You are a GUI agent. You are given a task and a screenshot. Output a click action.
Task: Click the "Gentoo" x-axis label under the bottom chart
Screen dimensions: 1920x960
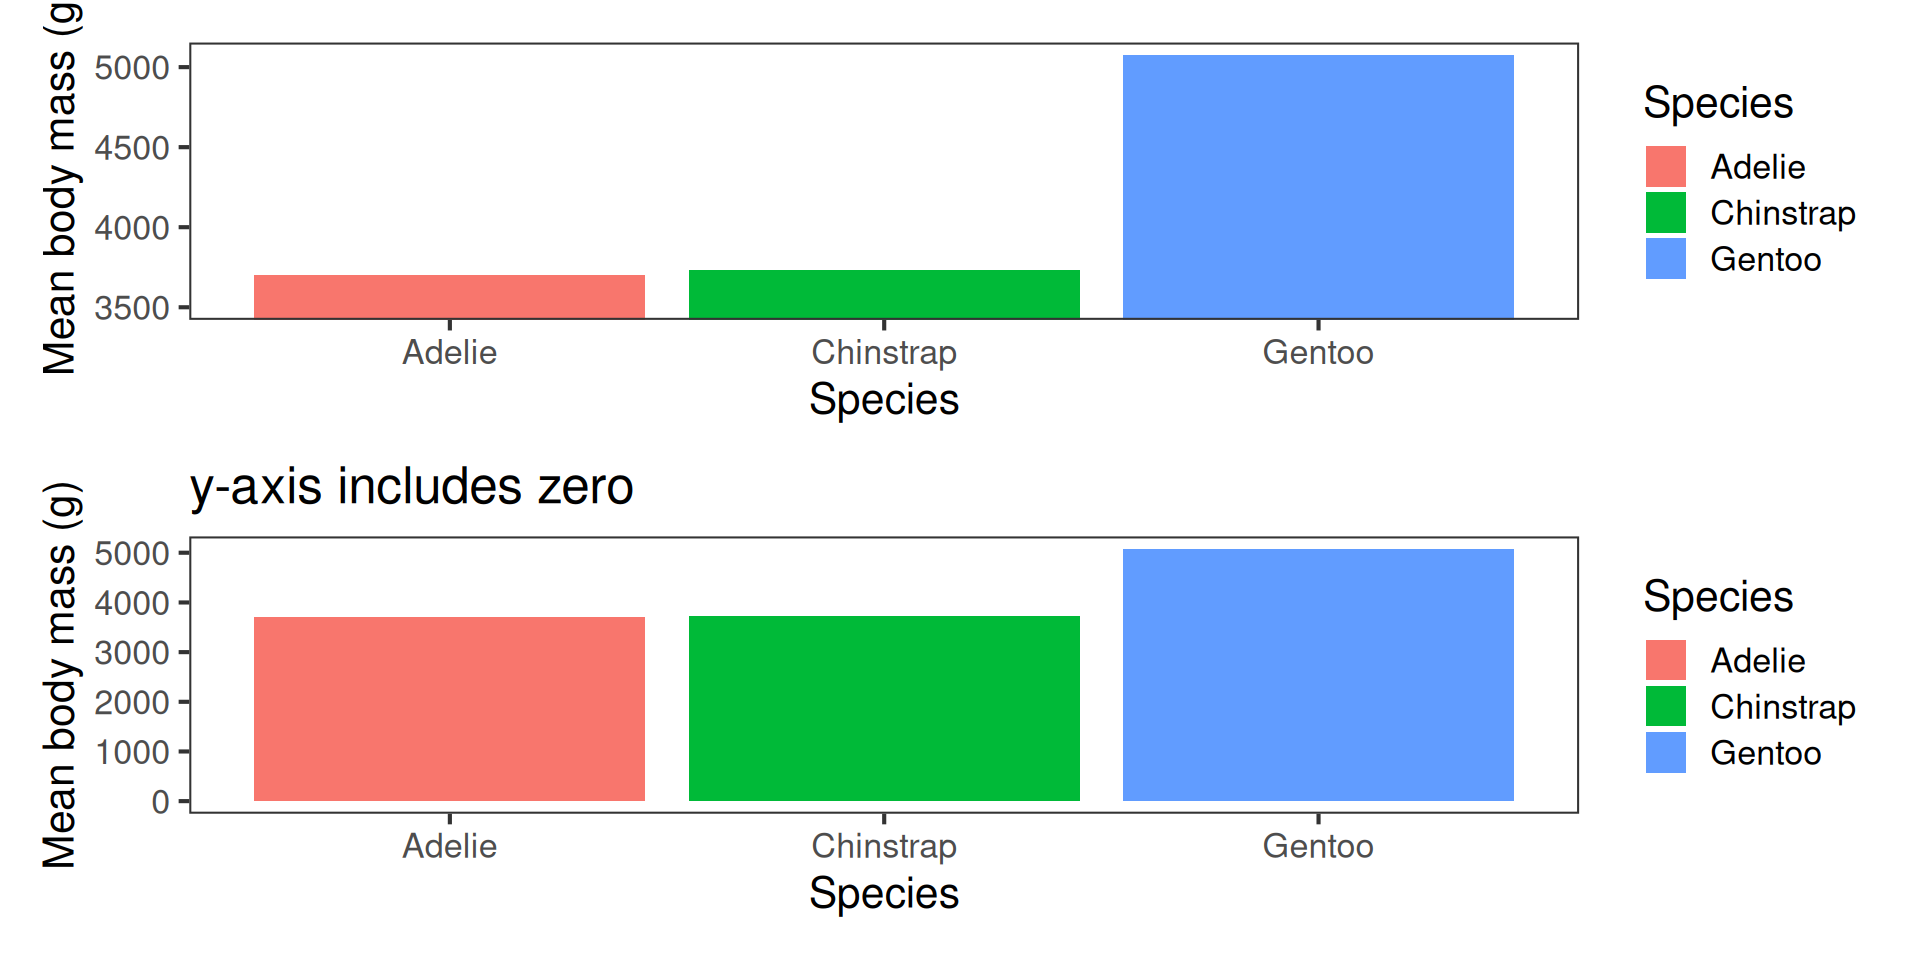(x=1318, y=847)
